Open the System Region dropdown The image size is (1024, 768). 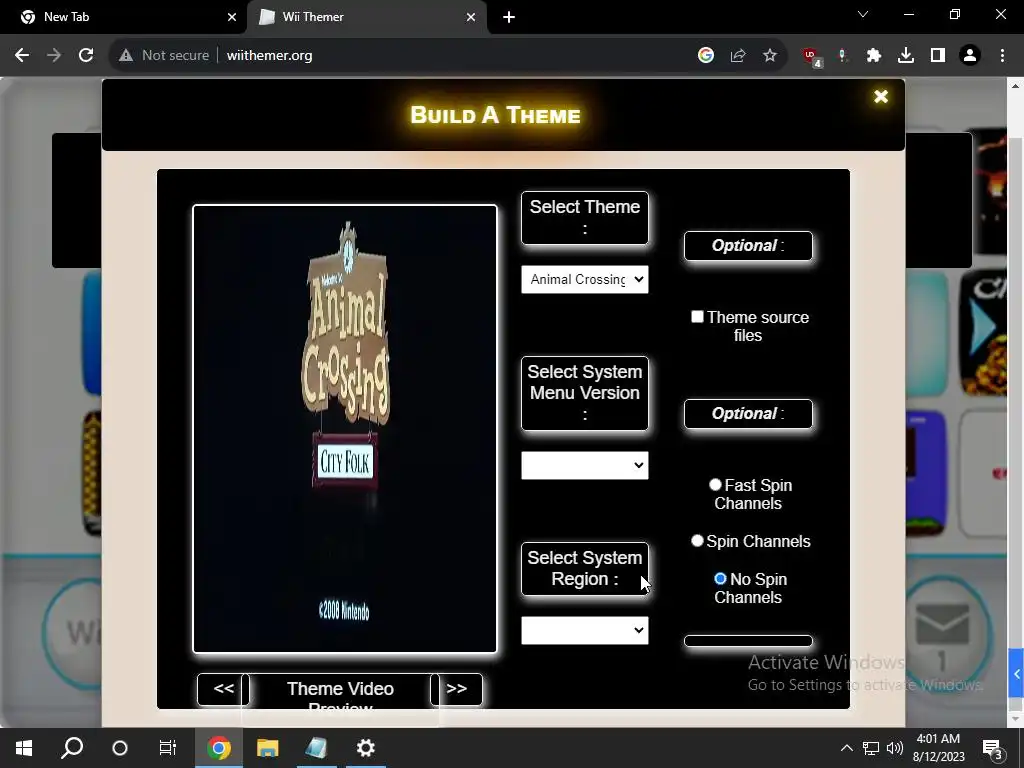pyautogui.click(x=584, y=631)
